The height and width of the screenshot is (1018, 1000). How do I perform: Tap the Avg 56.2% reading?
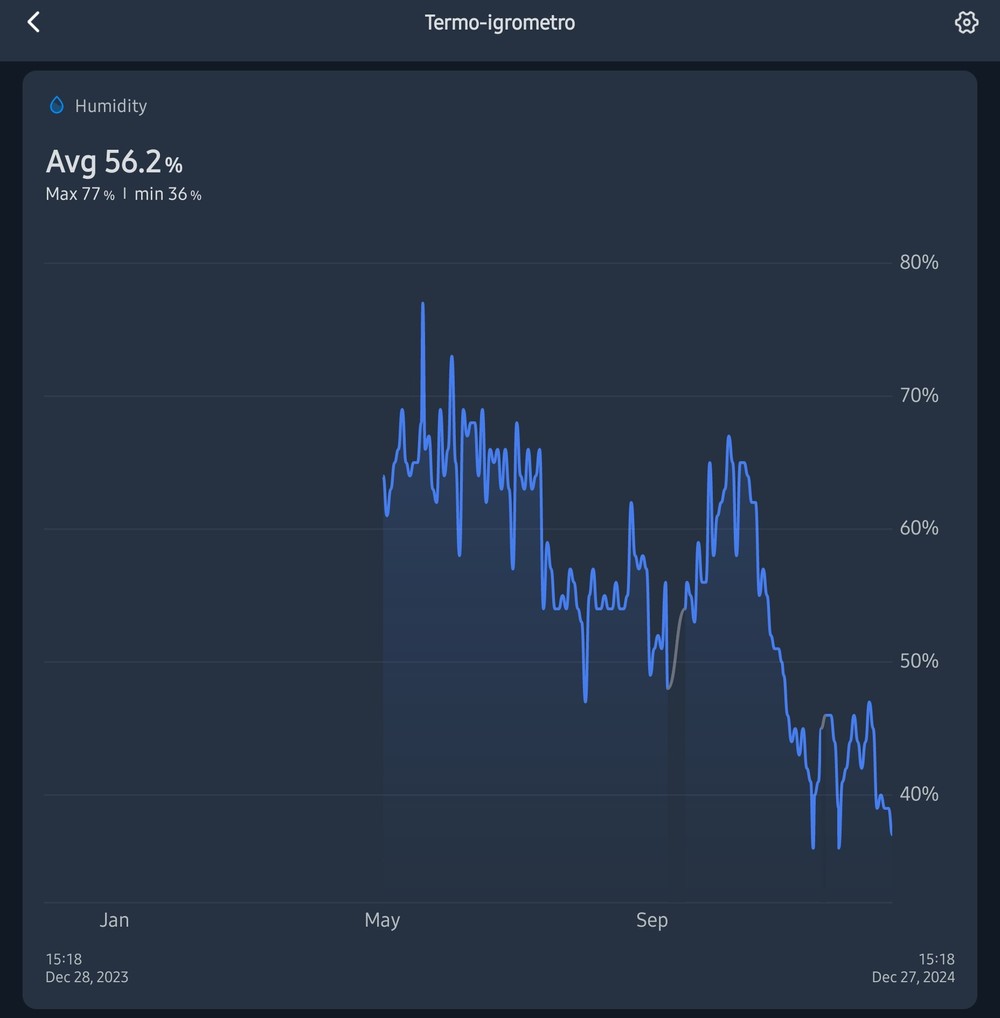click(114, 162)
